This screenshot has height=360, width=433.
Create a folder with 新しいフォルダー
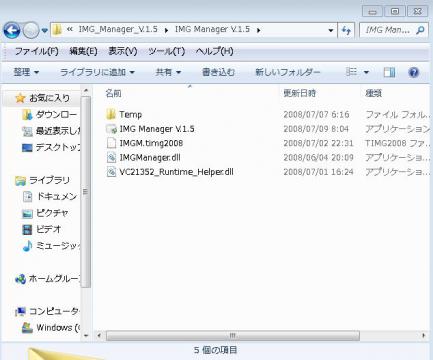point(287,72)
